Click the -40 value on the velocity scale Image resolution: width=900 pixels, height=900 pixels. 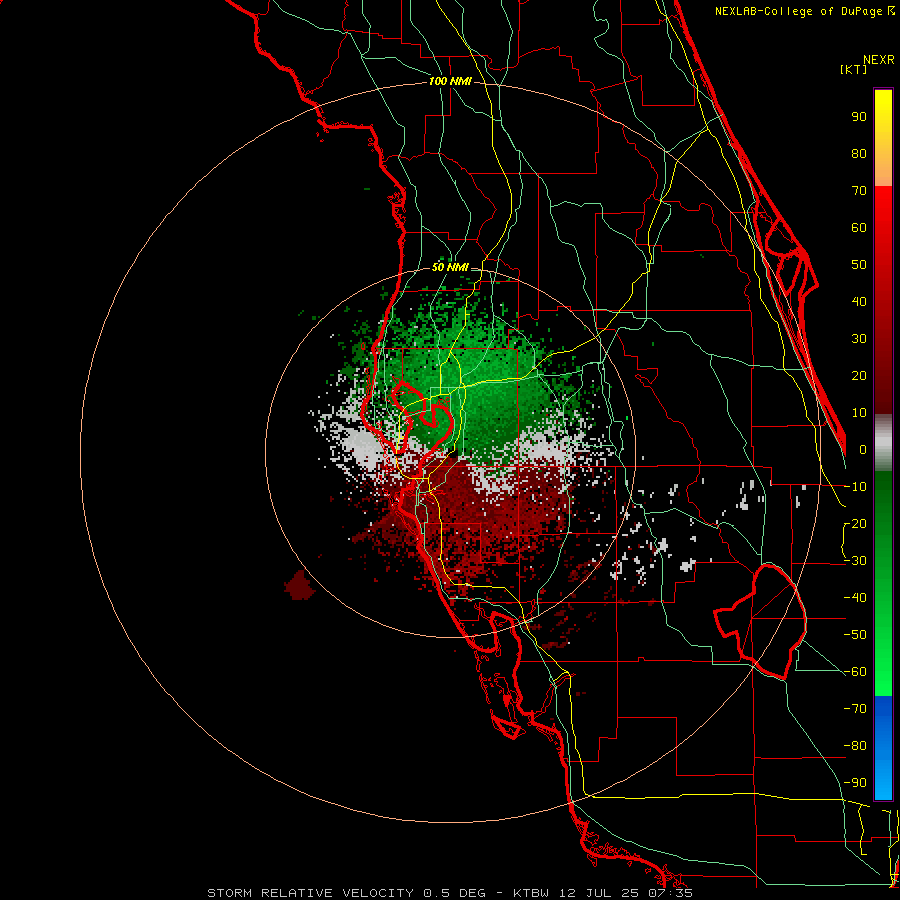pyautogui.click(x=855, y=598)
